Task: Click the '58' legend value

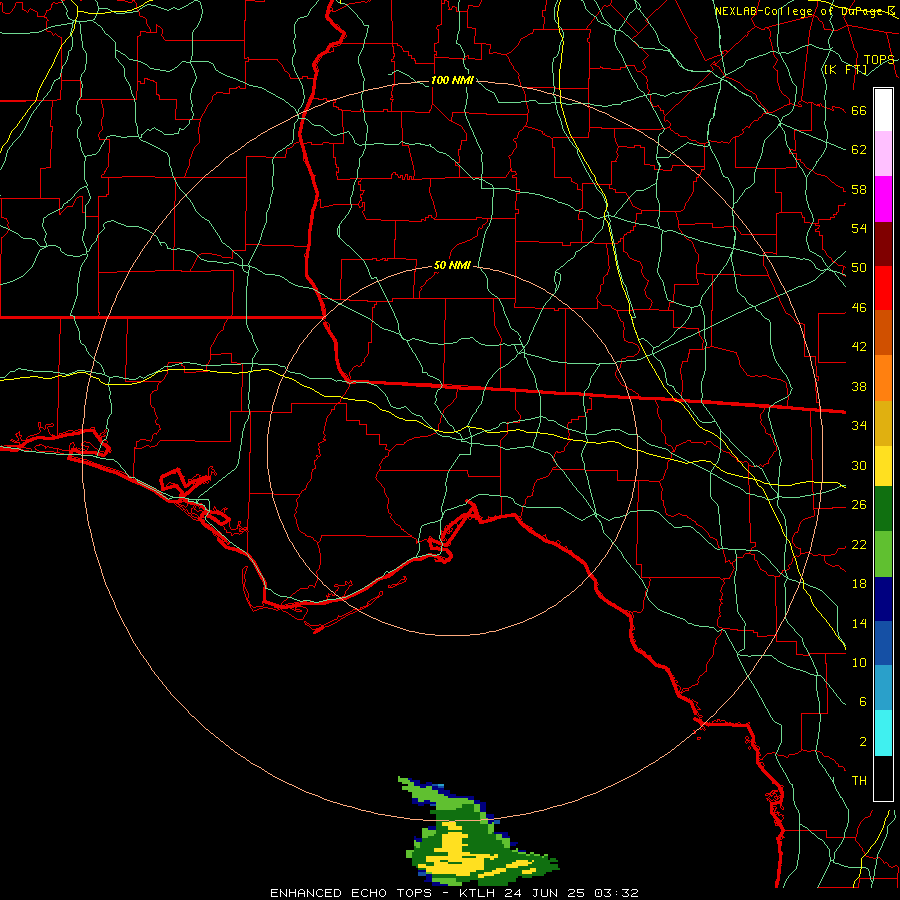Action: click(x=859, y=189)
